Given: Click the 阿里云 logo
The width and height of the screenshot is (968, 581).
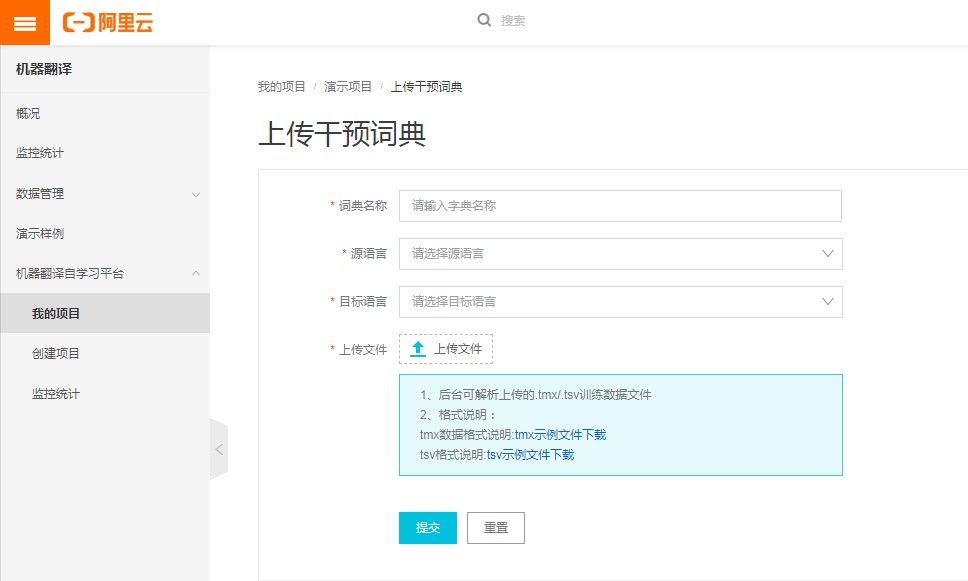Looking at the screenshot, I should point(108,23).
